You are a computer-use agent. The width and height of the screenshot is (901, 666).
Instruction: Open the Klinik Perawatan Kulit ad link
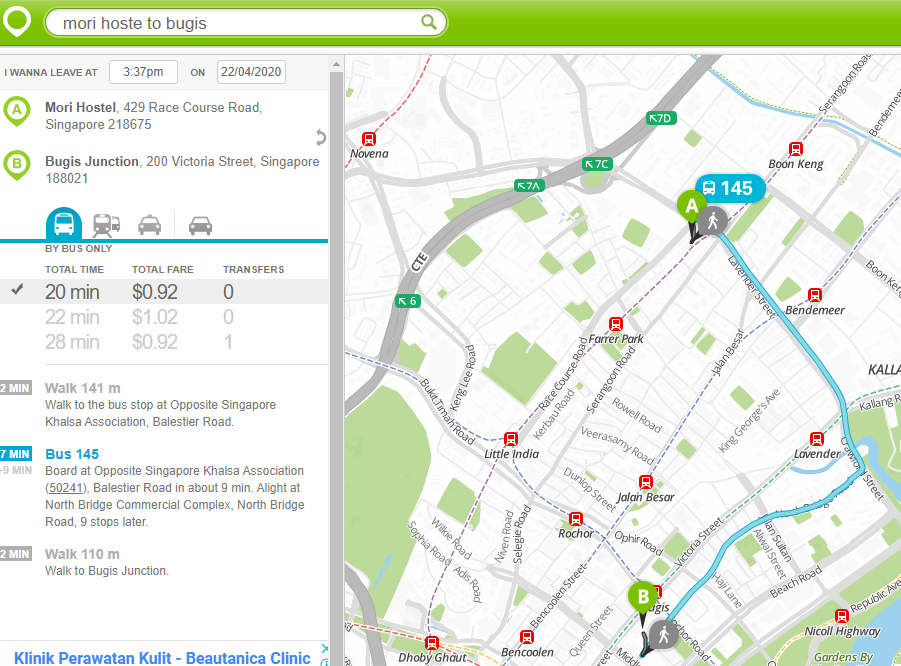(162, 658)
